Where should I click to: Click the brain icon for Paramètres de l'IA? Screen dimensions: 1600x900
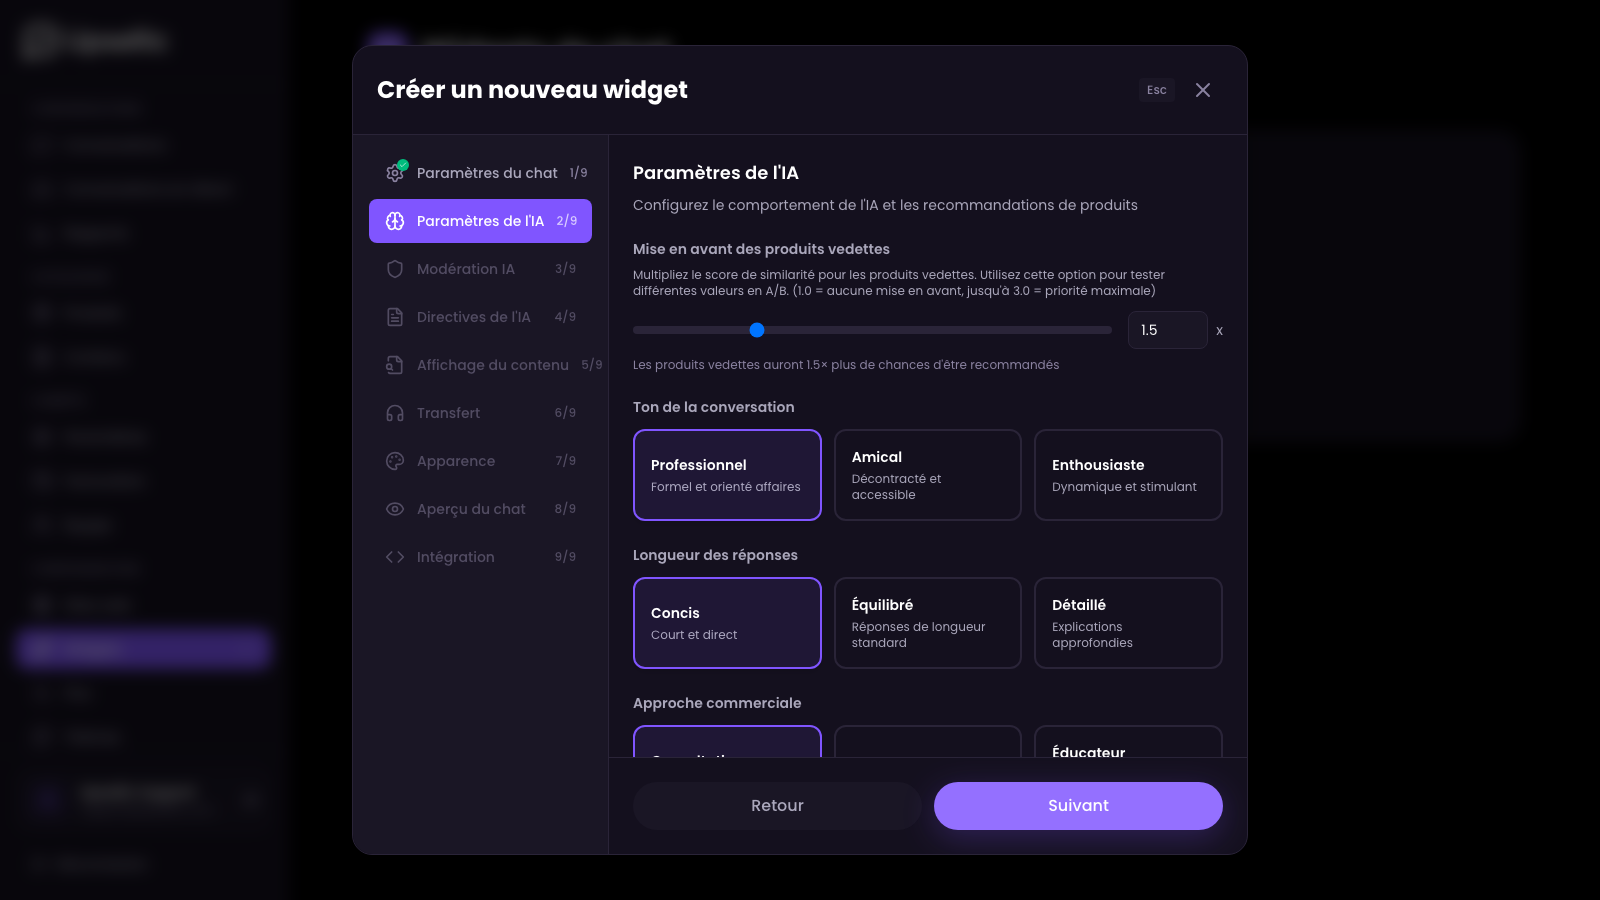coord(395,221)
